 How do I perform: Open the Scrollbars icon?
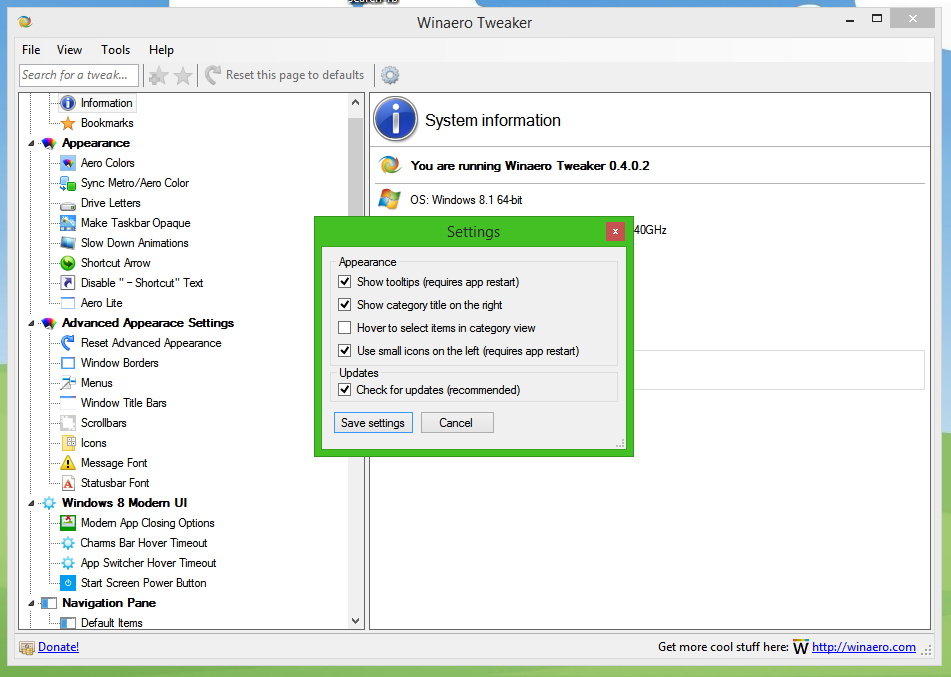pyautogui.click(x=68, y=423)
